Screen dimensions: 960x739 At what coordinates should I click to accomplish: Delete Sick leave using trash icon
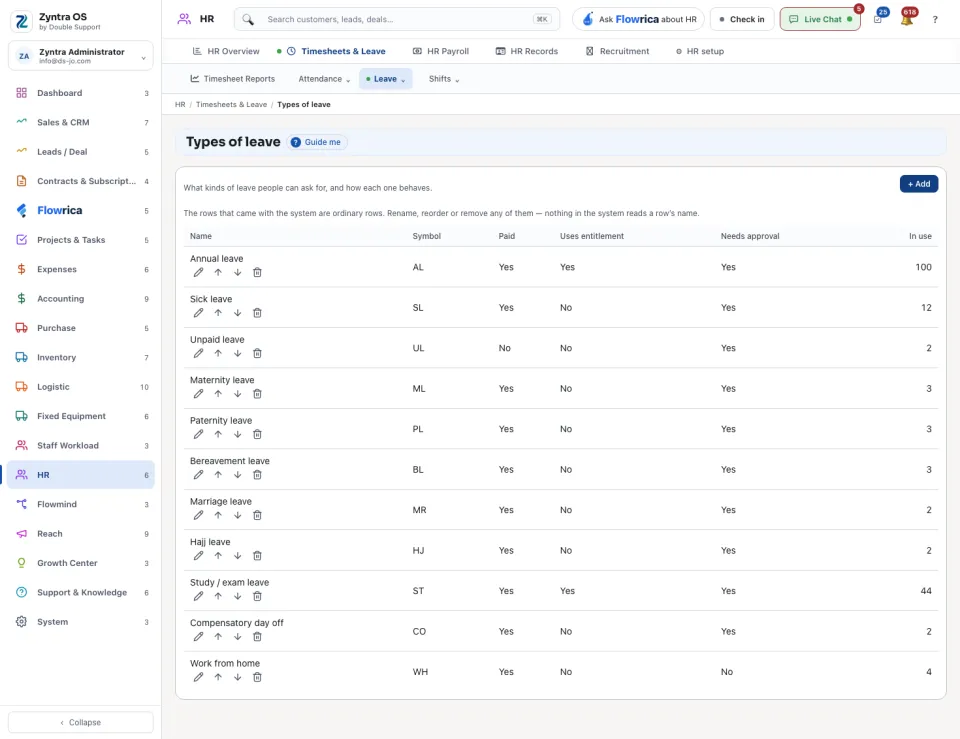257,313
